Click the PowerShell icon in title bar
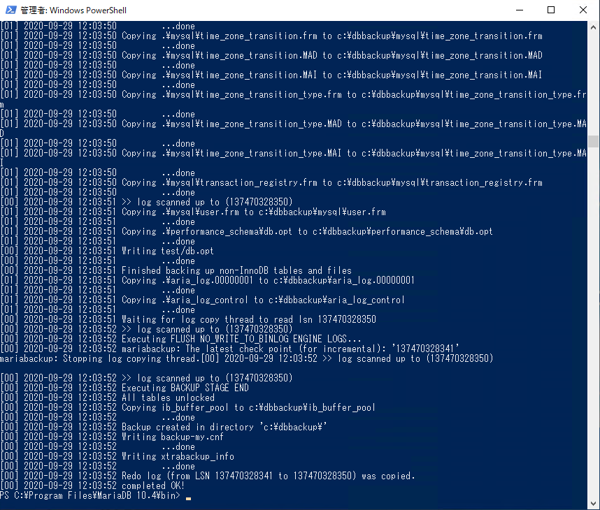The image size is (600, 510). [10, 10]
